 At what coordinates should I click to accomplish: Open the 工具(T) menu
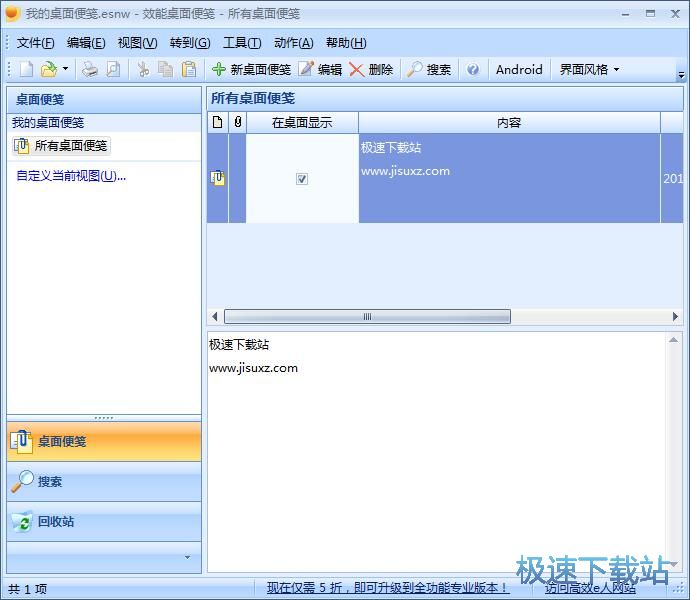(241, 42)
